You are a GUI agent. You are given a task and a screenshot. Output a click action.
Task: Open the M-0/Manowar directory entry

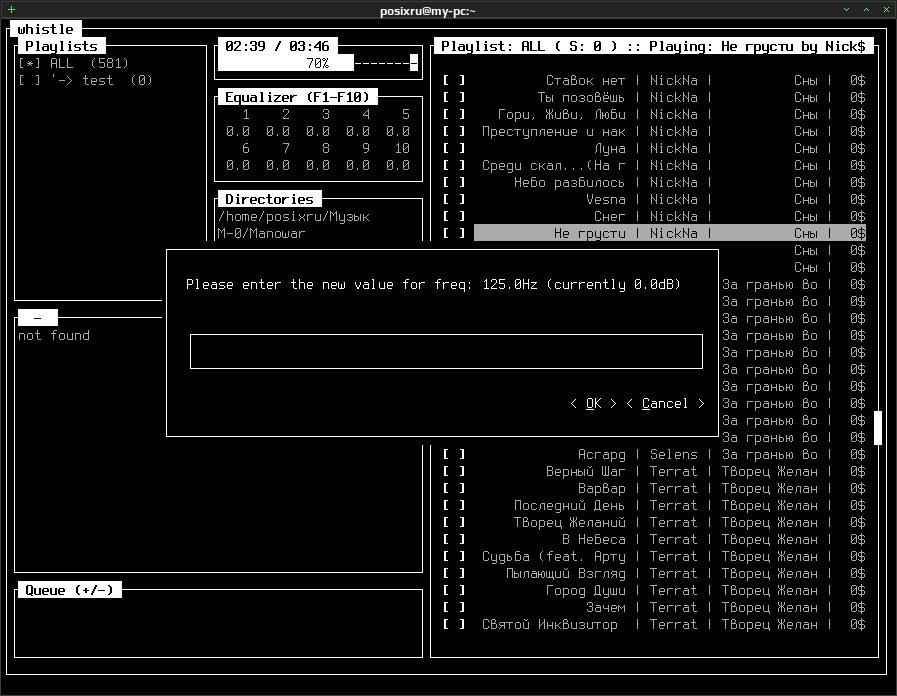point(261,233)
